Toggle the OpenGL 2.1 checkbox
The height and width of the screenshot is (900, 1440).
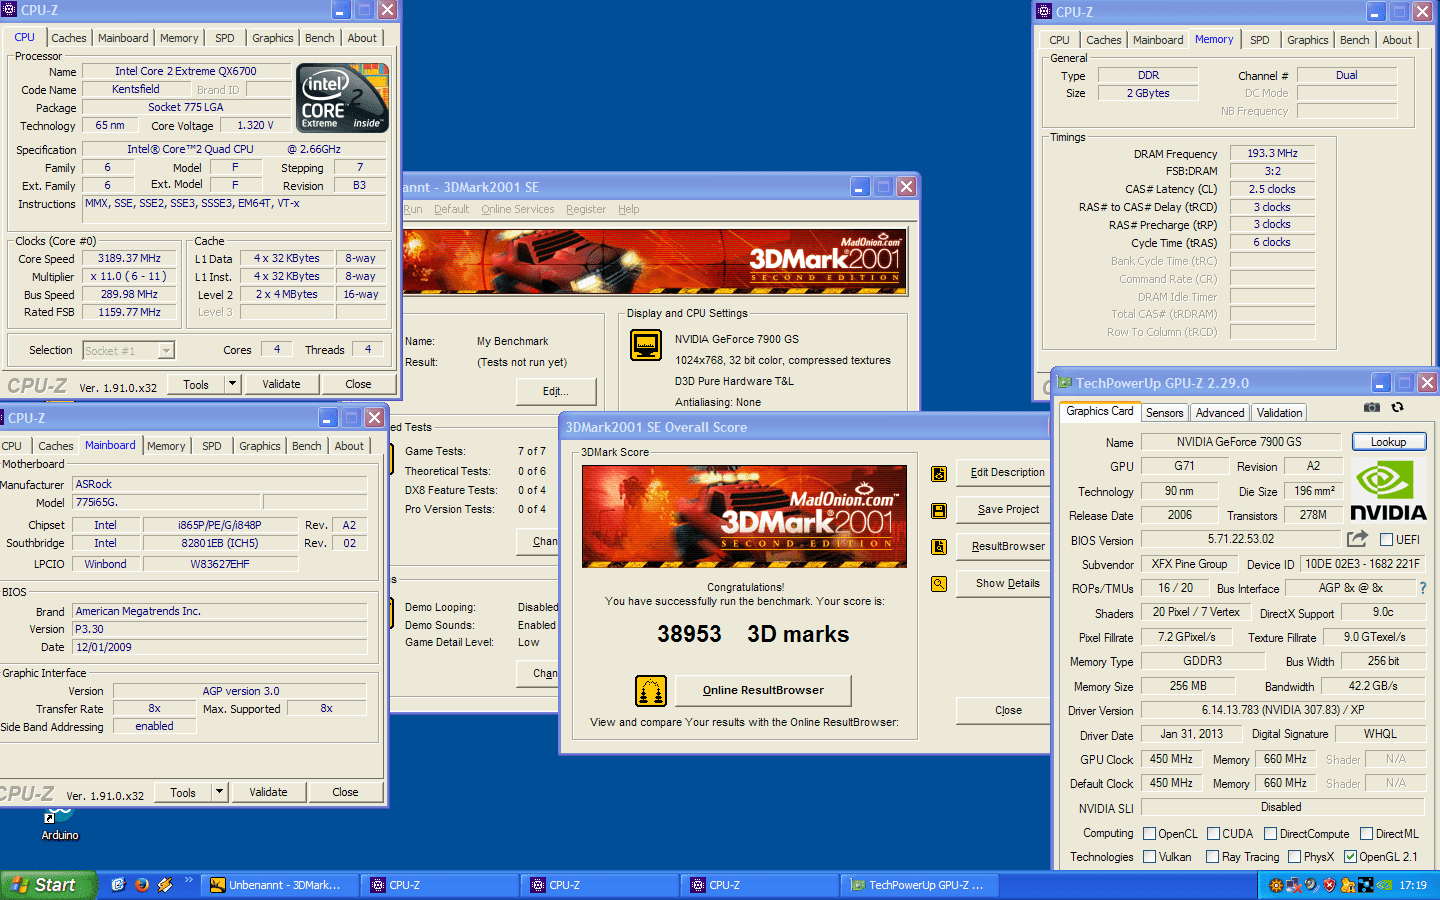click(x=1350, y=857)
